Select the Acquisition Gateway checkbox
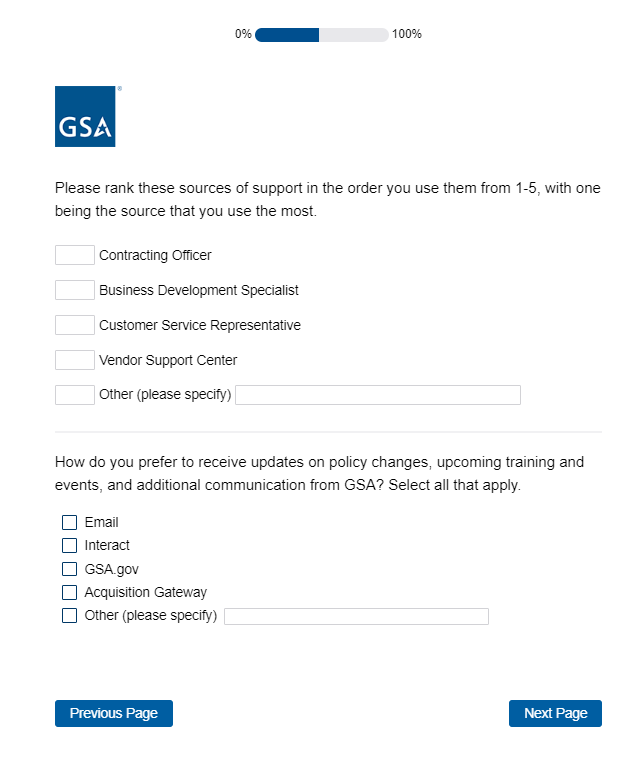Viewport: 643px width, 774px height. pyautogui.click(x=69, y=592)
